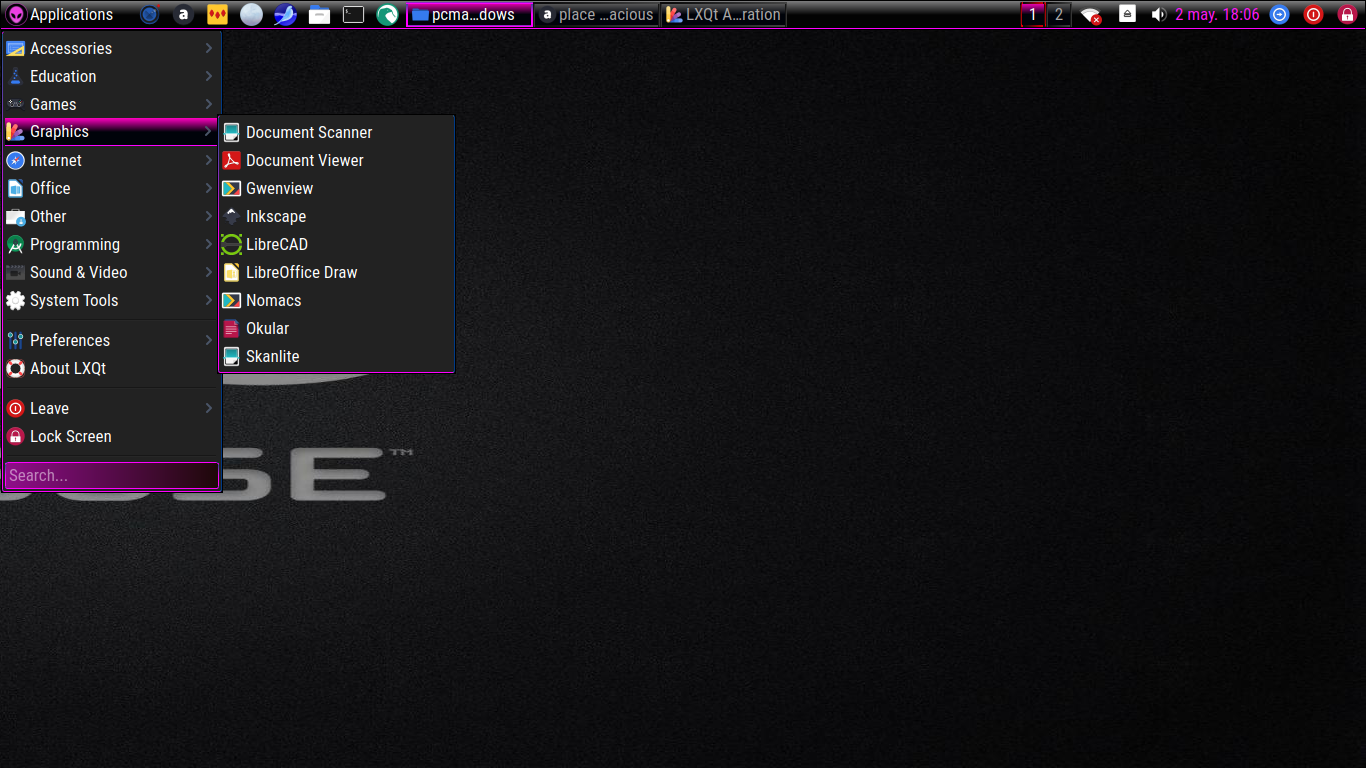Image resolution: width=1366 pixels, height=768 pixels.
Task: Open Nomacs image viewer
Action: click(x=336, y=300)
